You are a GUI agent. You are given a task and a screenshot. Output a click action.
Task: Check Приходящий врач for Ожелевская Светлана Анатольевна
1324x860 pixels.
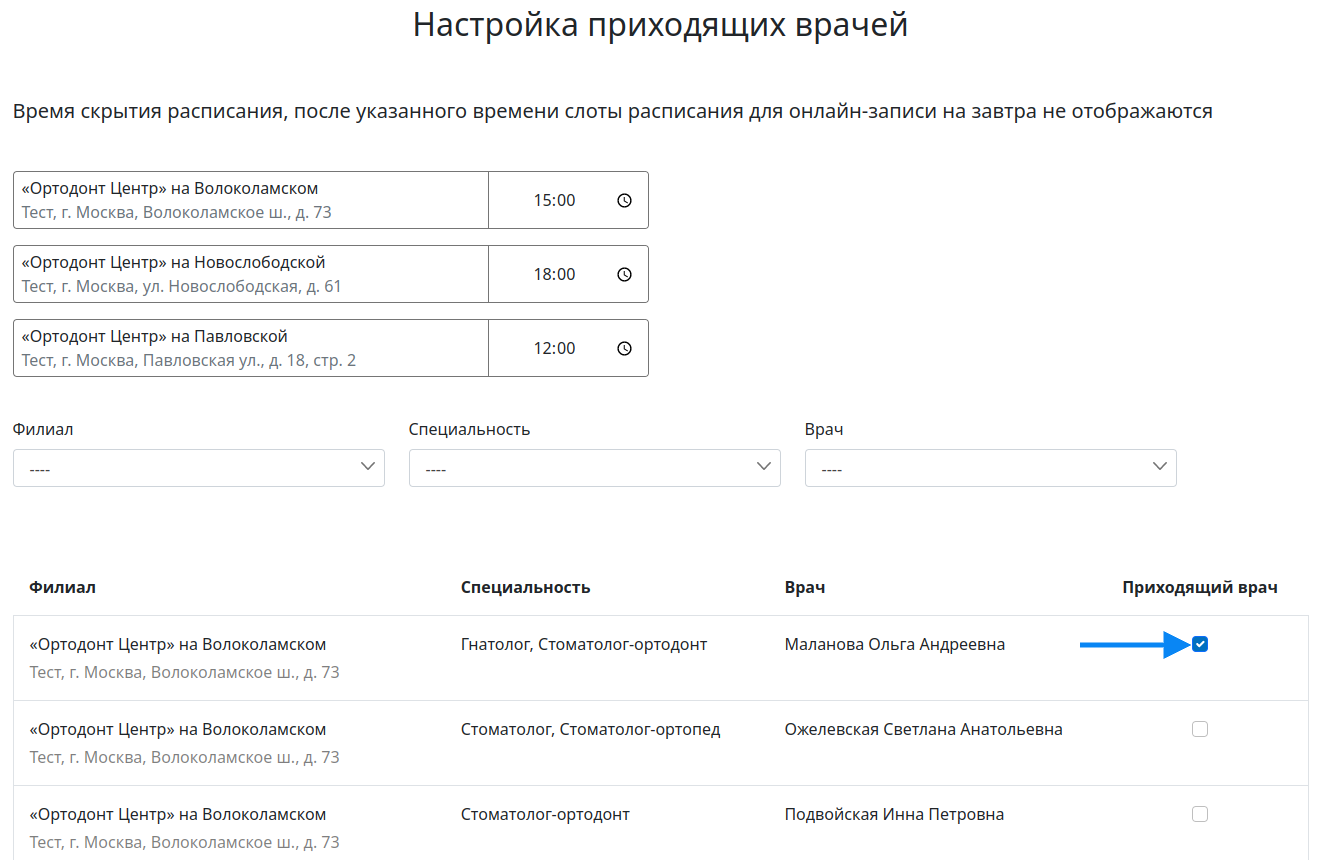(1200, 729)
